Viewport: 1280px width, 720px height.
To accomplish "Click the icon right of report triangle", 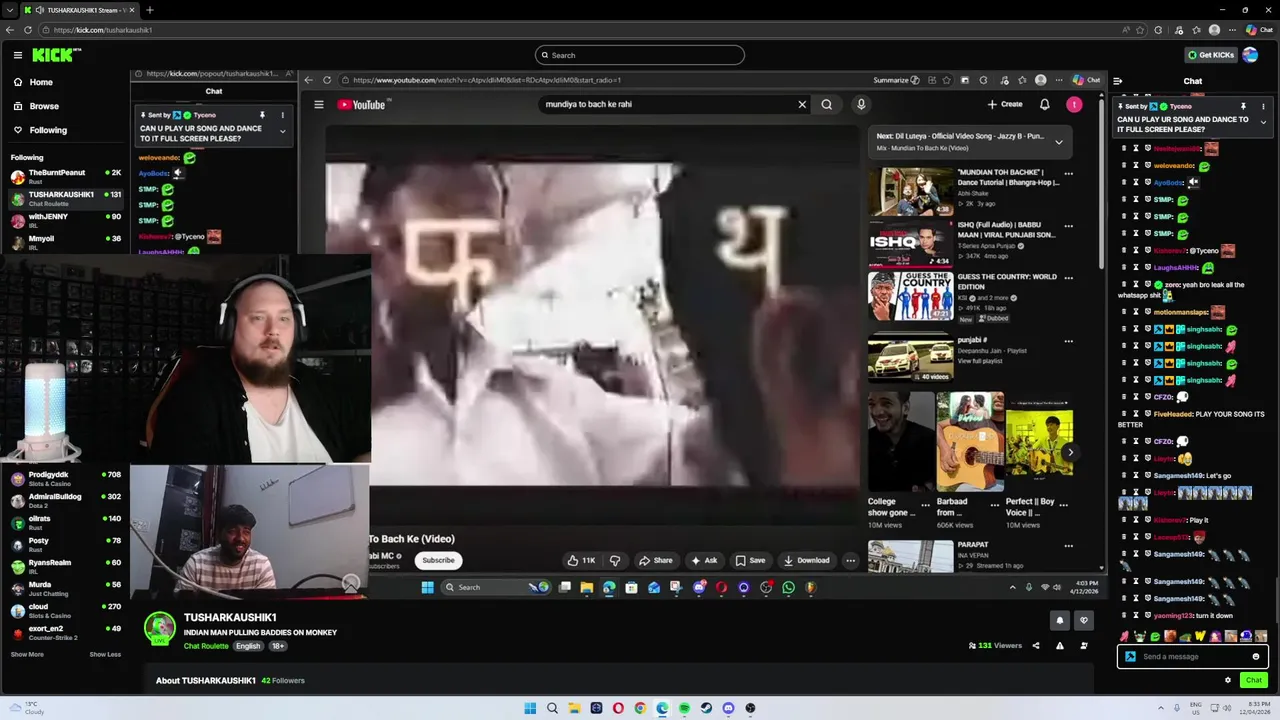I will click(x=1084, y=646).
